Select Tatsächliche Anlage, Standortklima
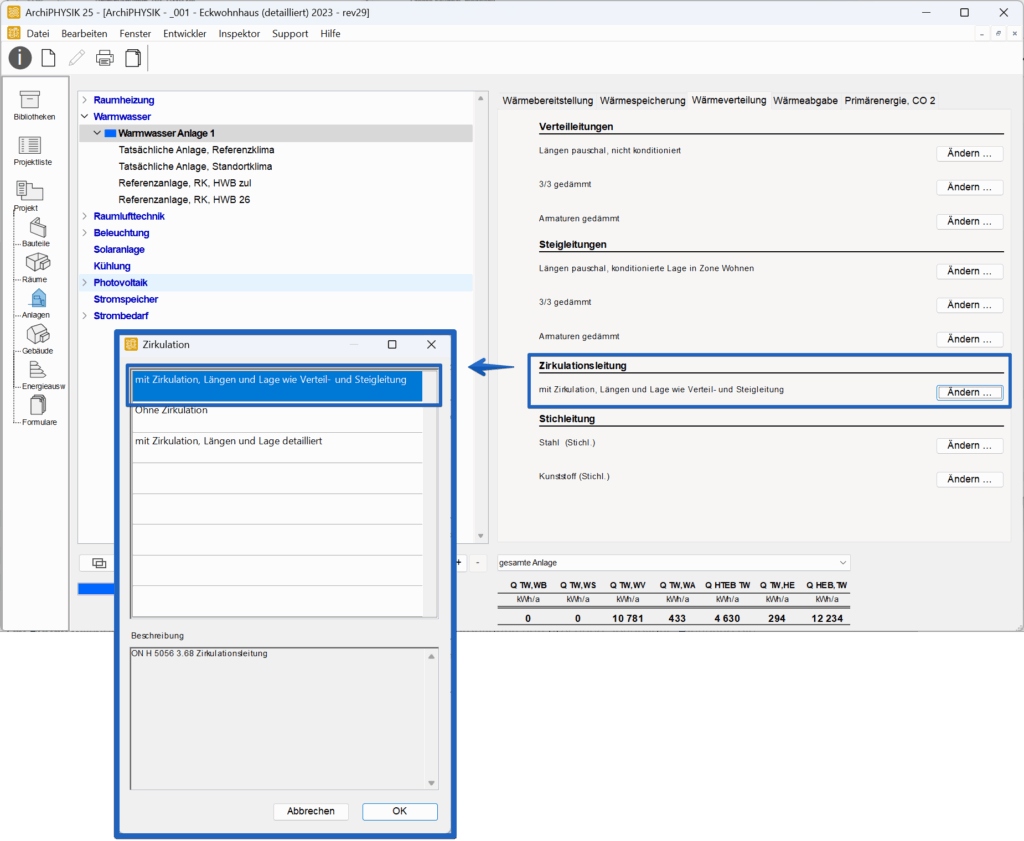The height and width of the screenshot is (841, 1024). coord(195,167)
